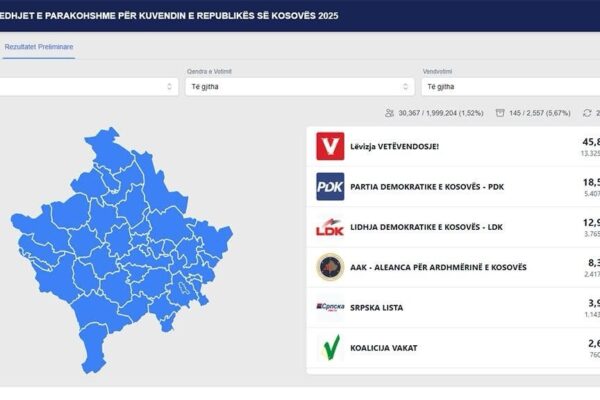600x400 pixels.
Task: Click the ballot box counted icon
Action: 500,113
